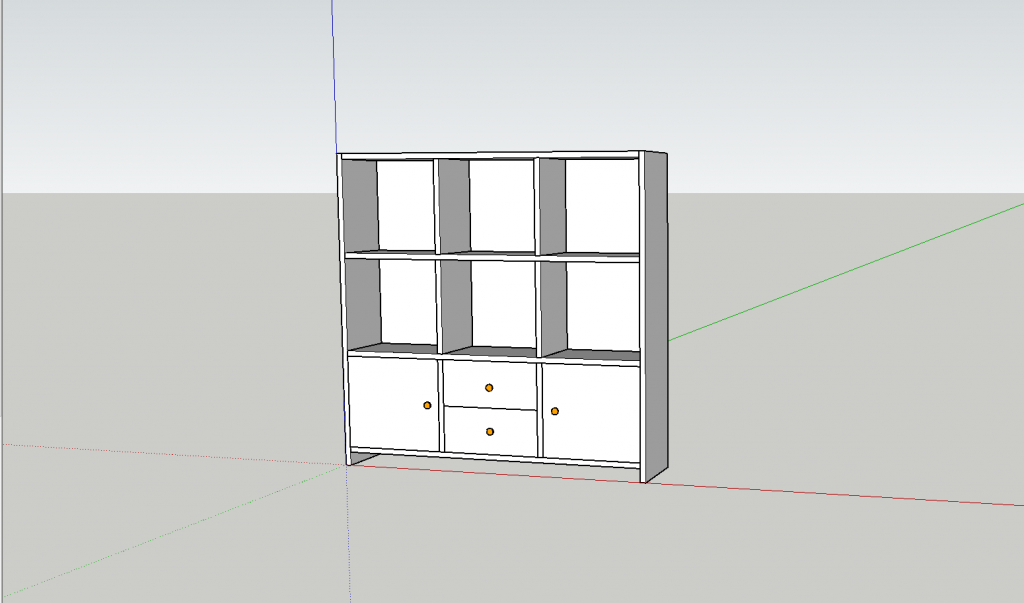Select the orange knob on the left cabinet door
1024x603 pixels.
[427, 405]
